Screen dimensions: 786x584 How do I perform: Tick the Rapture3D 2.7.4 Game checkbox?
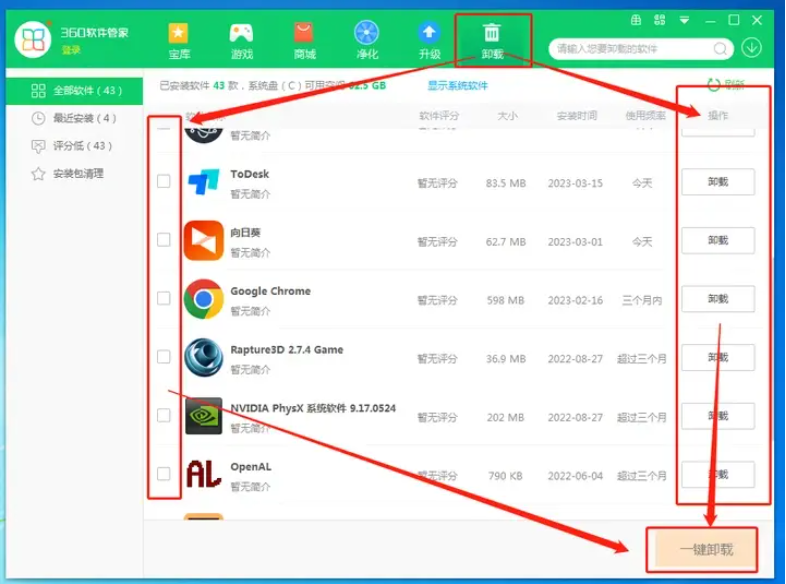[x=163, y=356]
